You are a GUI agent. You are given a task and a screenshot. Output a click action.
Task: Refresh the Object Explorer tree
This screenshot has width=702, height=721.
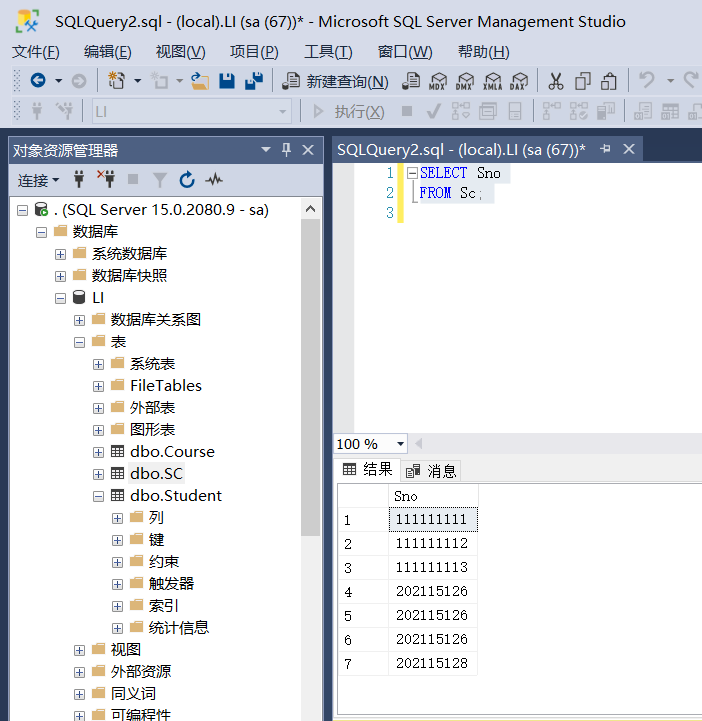(x=187, y=179)
